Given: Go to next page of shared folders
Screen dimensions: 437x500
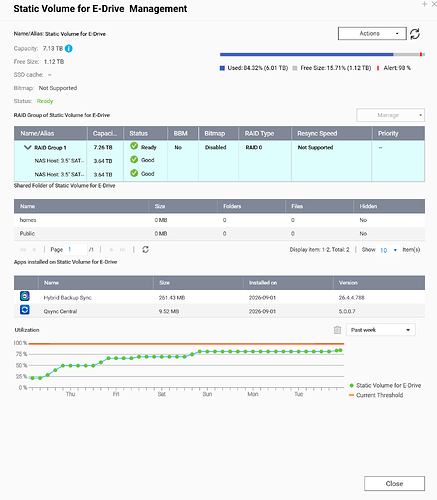Looking at the screenshot, I should click(x=112, y=250).
